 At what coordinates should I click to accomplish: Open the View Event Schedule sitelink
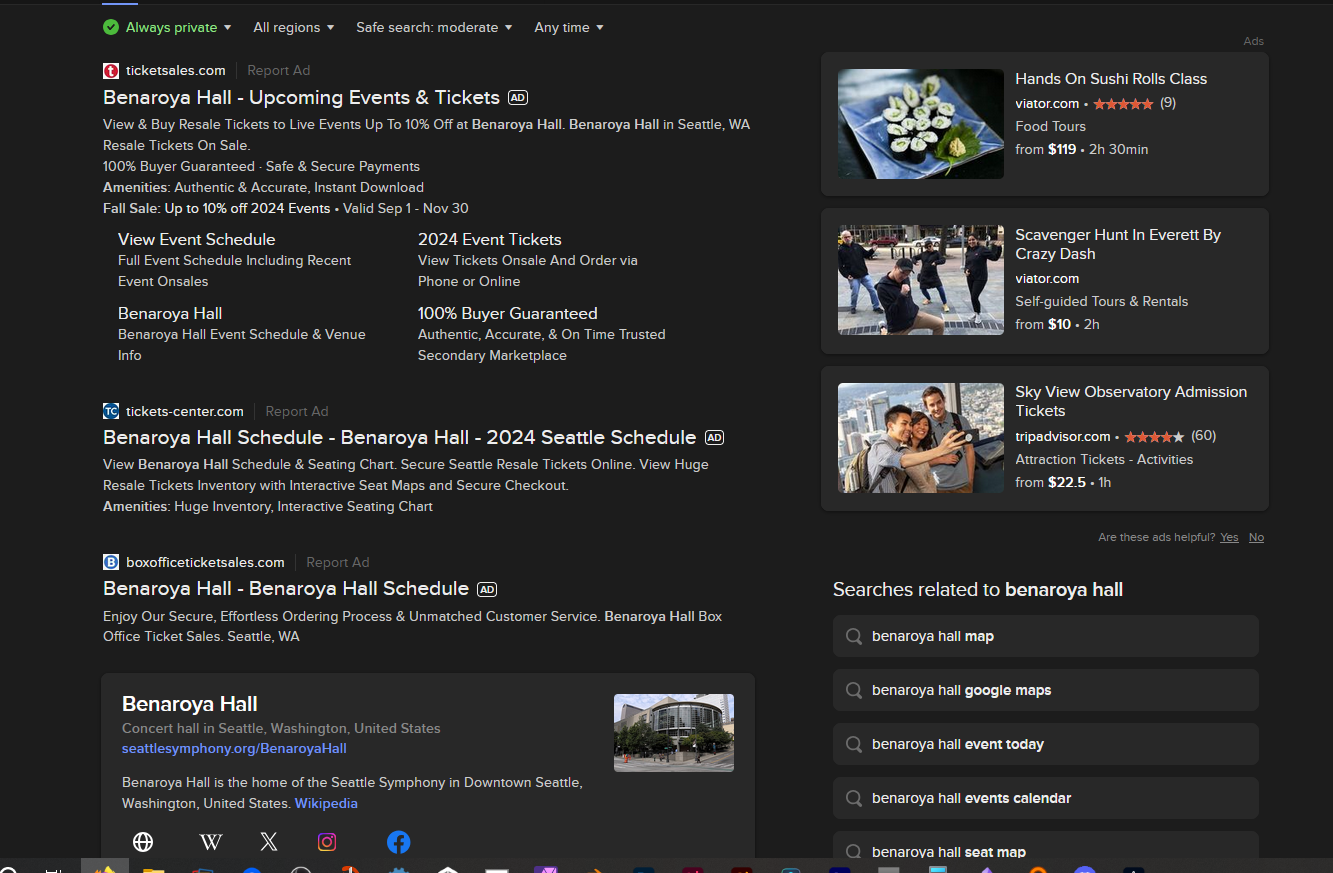click(x=196, y=239)
